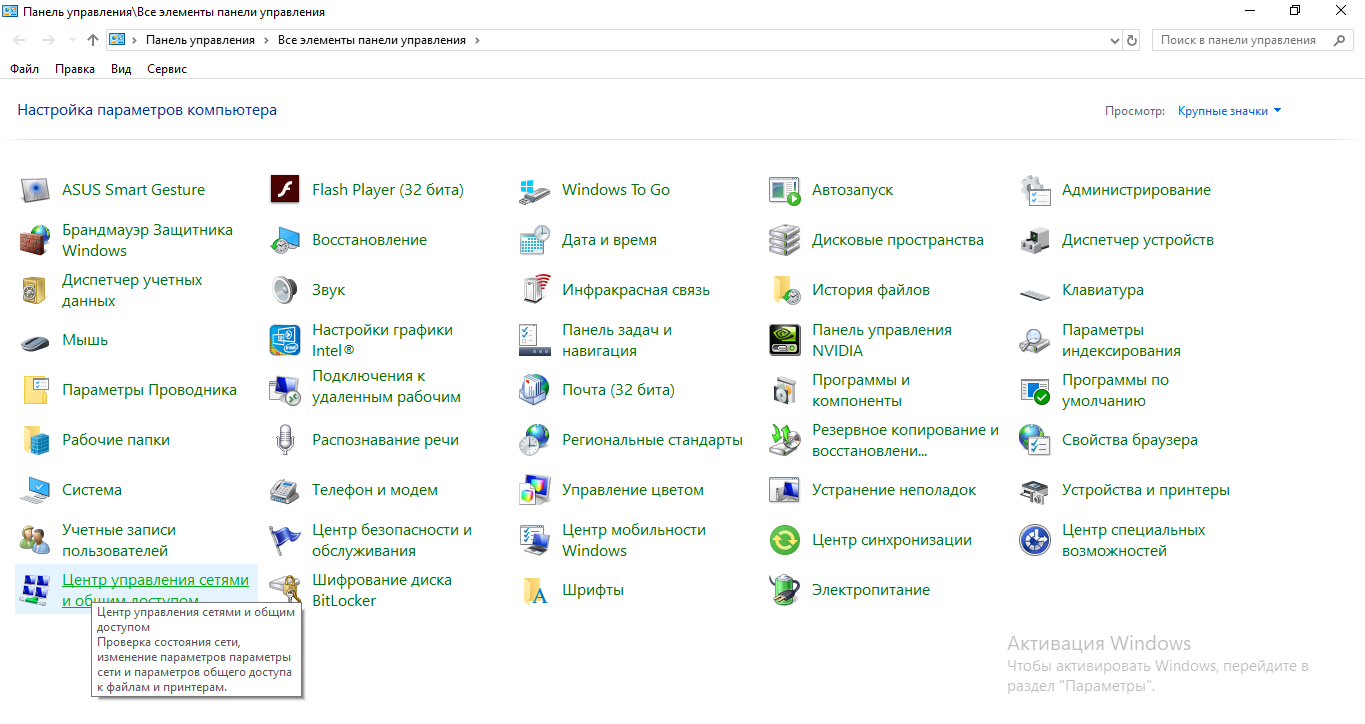
Task: Open the ASUS Smart Gesture icon
Action: (x=35, y=190)
